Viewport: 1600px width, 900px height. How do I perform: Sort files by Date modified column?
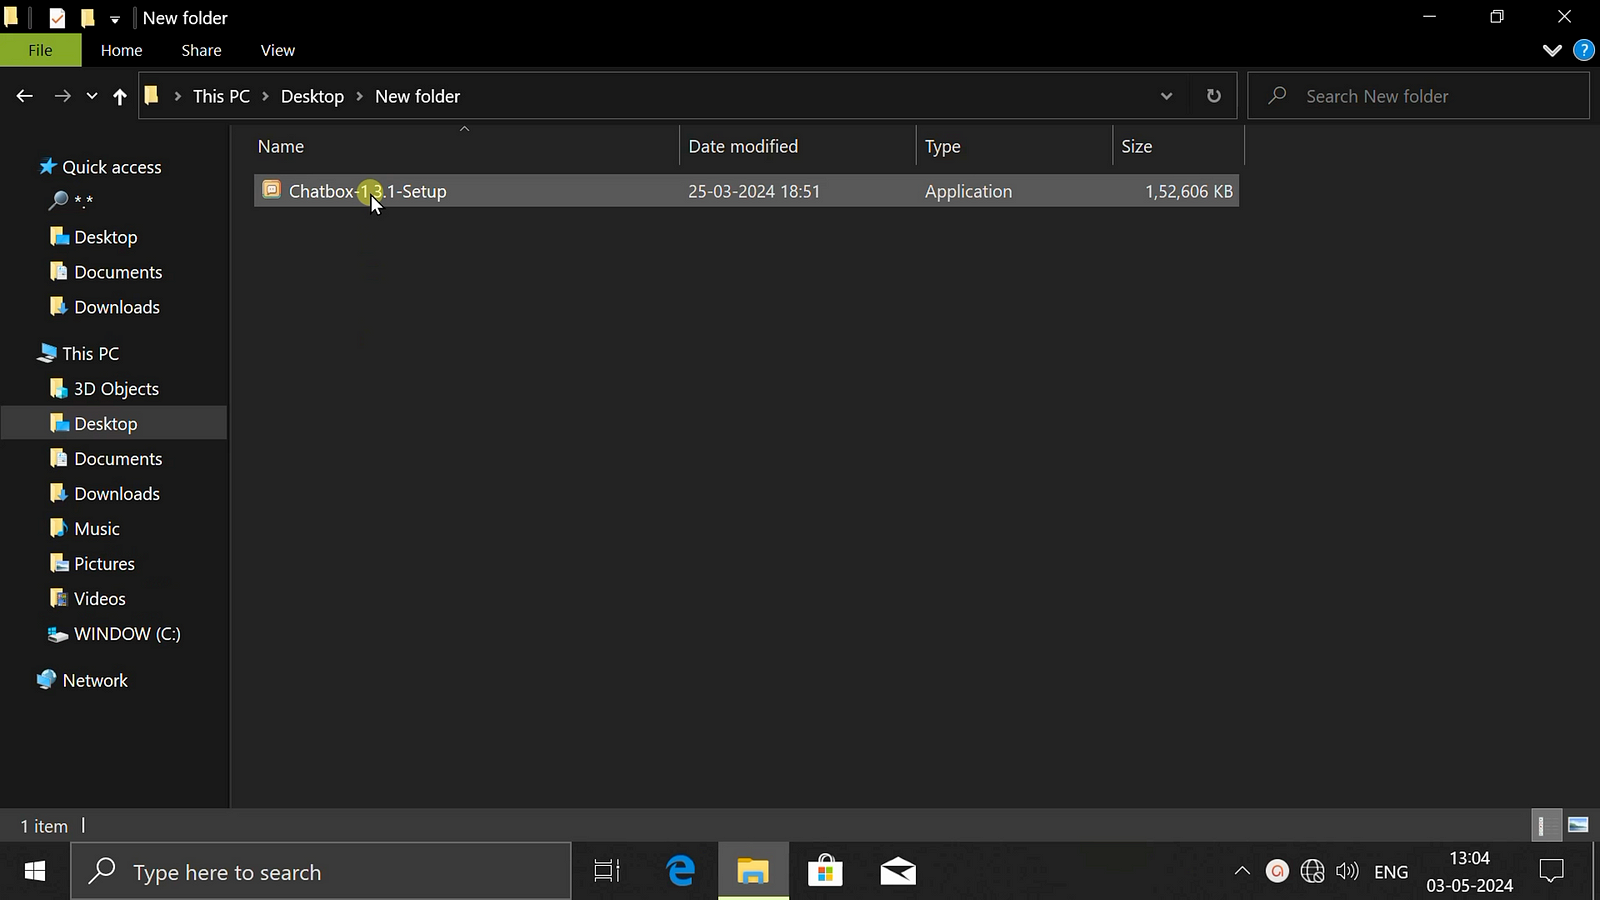pos(743,146)
